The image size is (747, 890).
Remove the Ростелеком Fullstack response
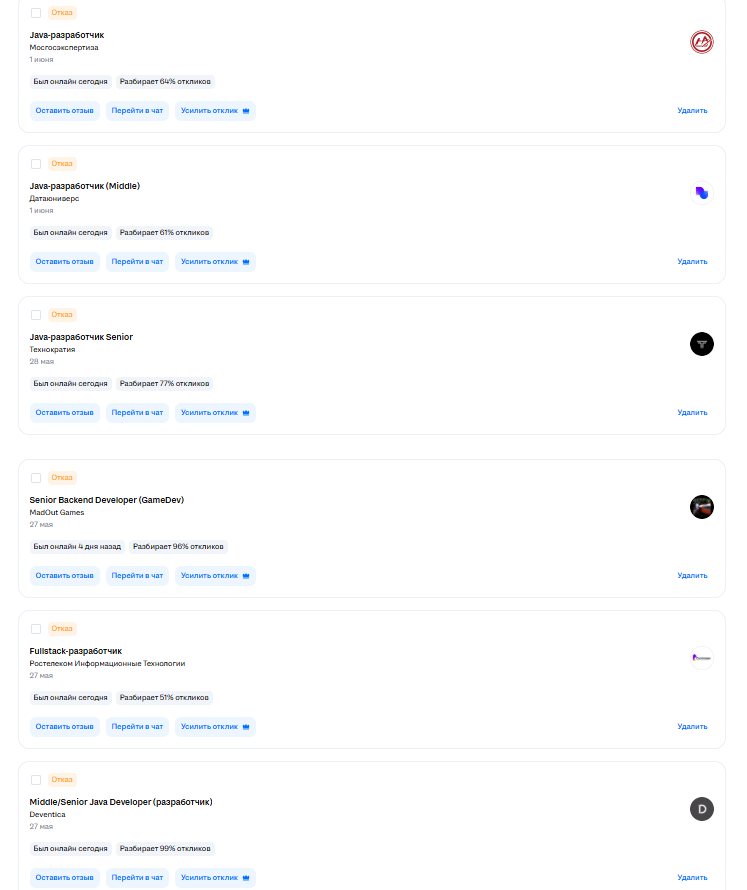(692, 727)
